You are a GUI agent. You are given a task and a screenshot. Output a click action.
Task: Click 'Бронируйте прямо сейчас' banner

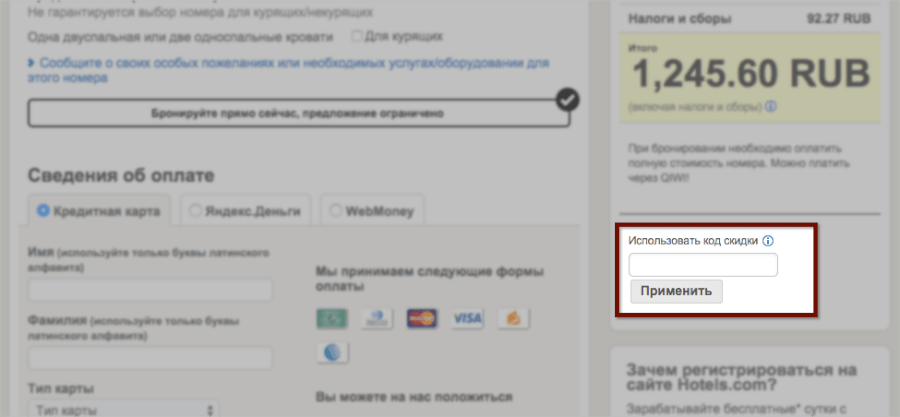298,113
